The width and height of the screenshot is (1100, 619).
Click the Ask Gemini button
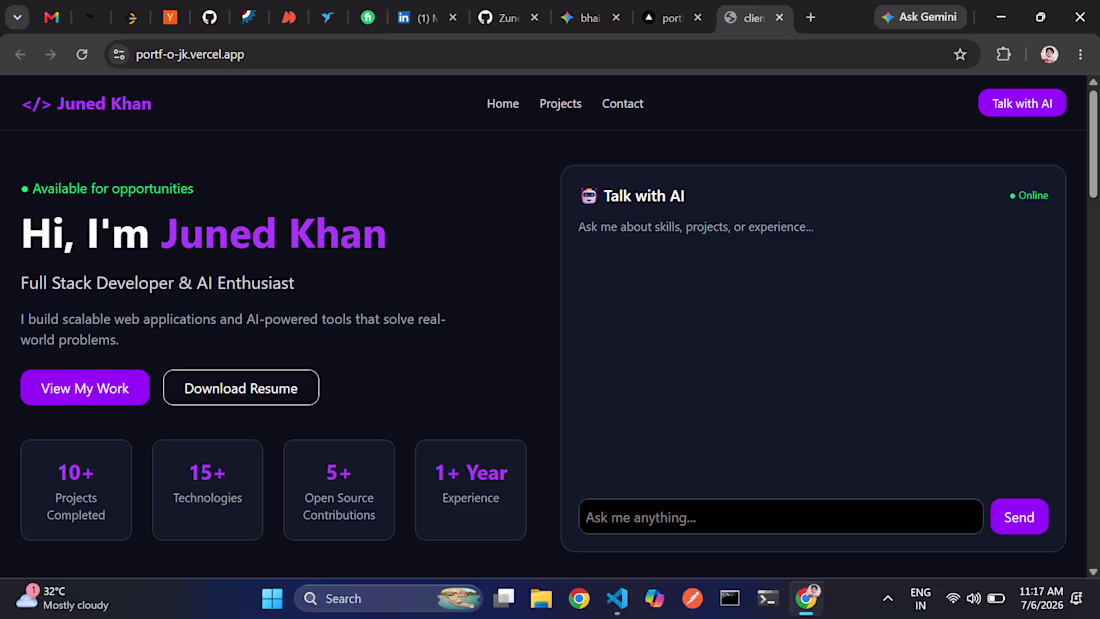[x=920, y=17]
